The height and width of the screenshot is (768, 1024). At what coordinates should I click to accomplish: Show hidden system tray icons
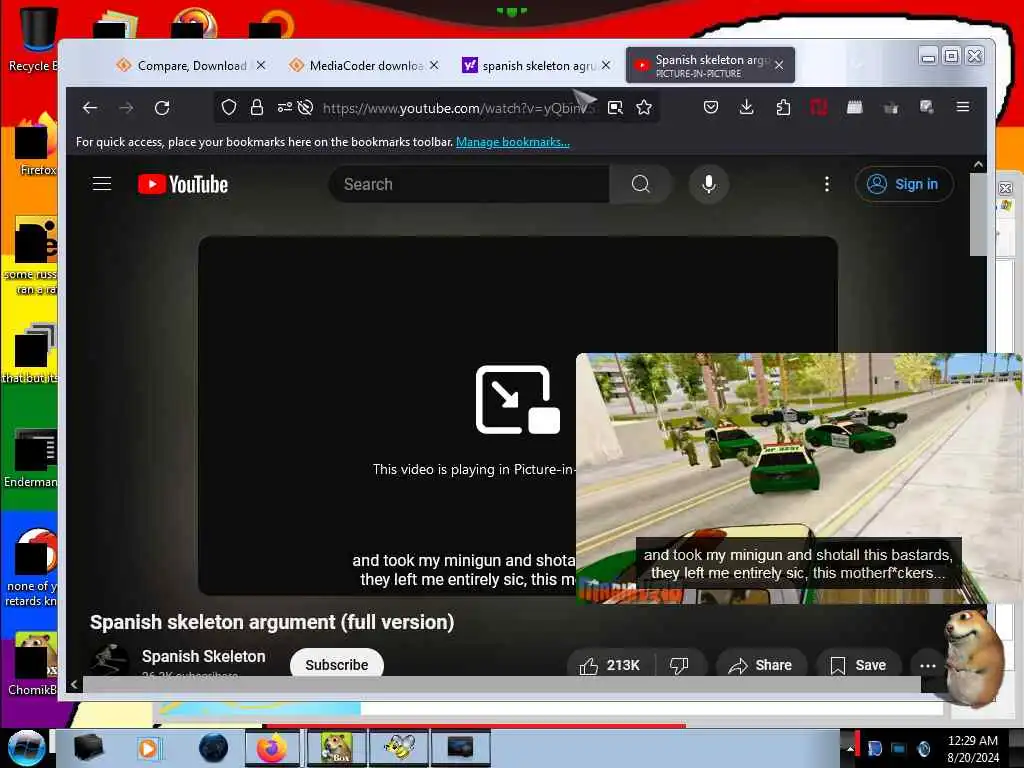(850, 749)
